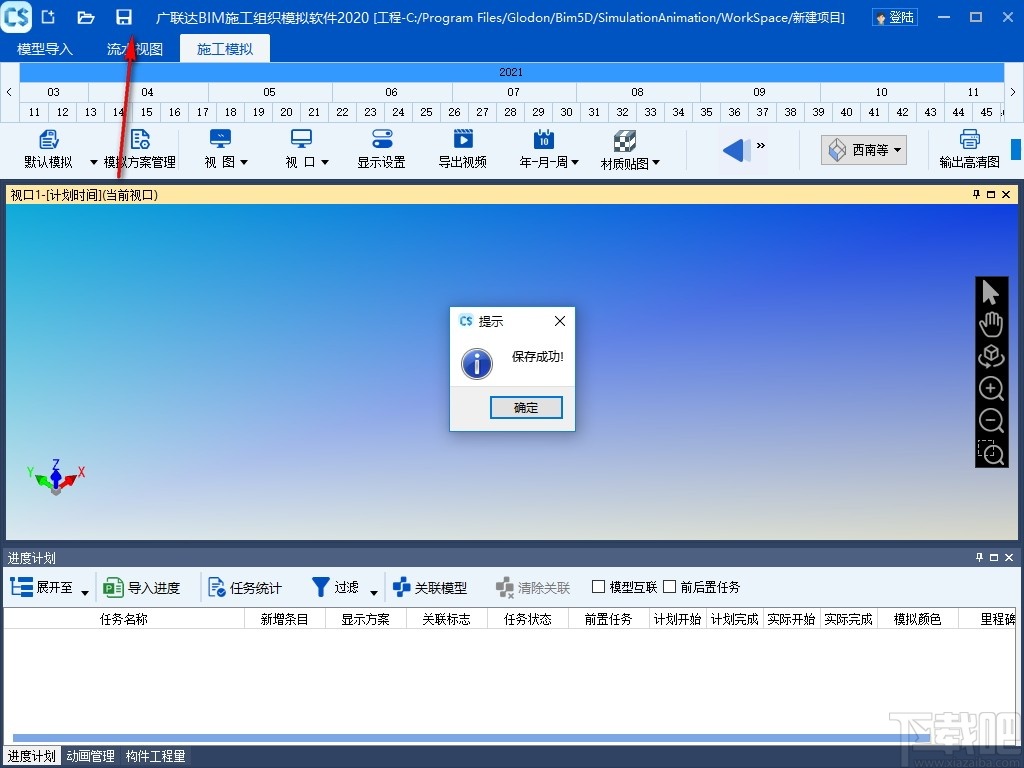Maximize the 视口1 viewport panel
1024x768 pixels.
click(x=991, y=195)
